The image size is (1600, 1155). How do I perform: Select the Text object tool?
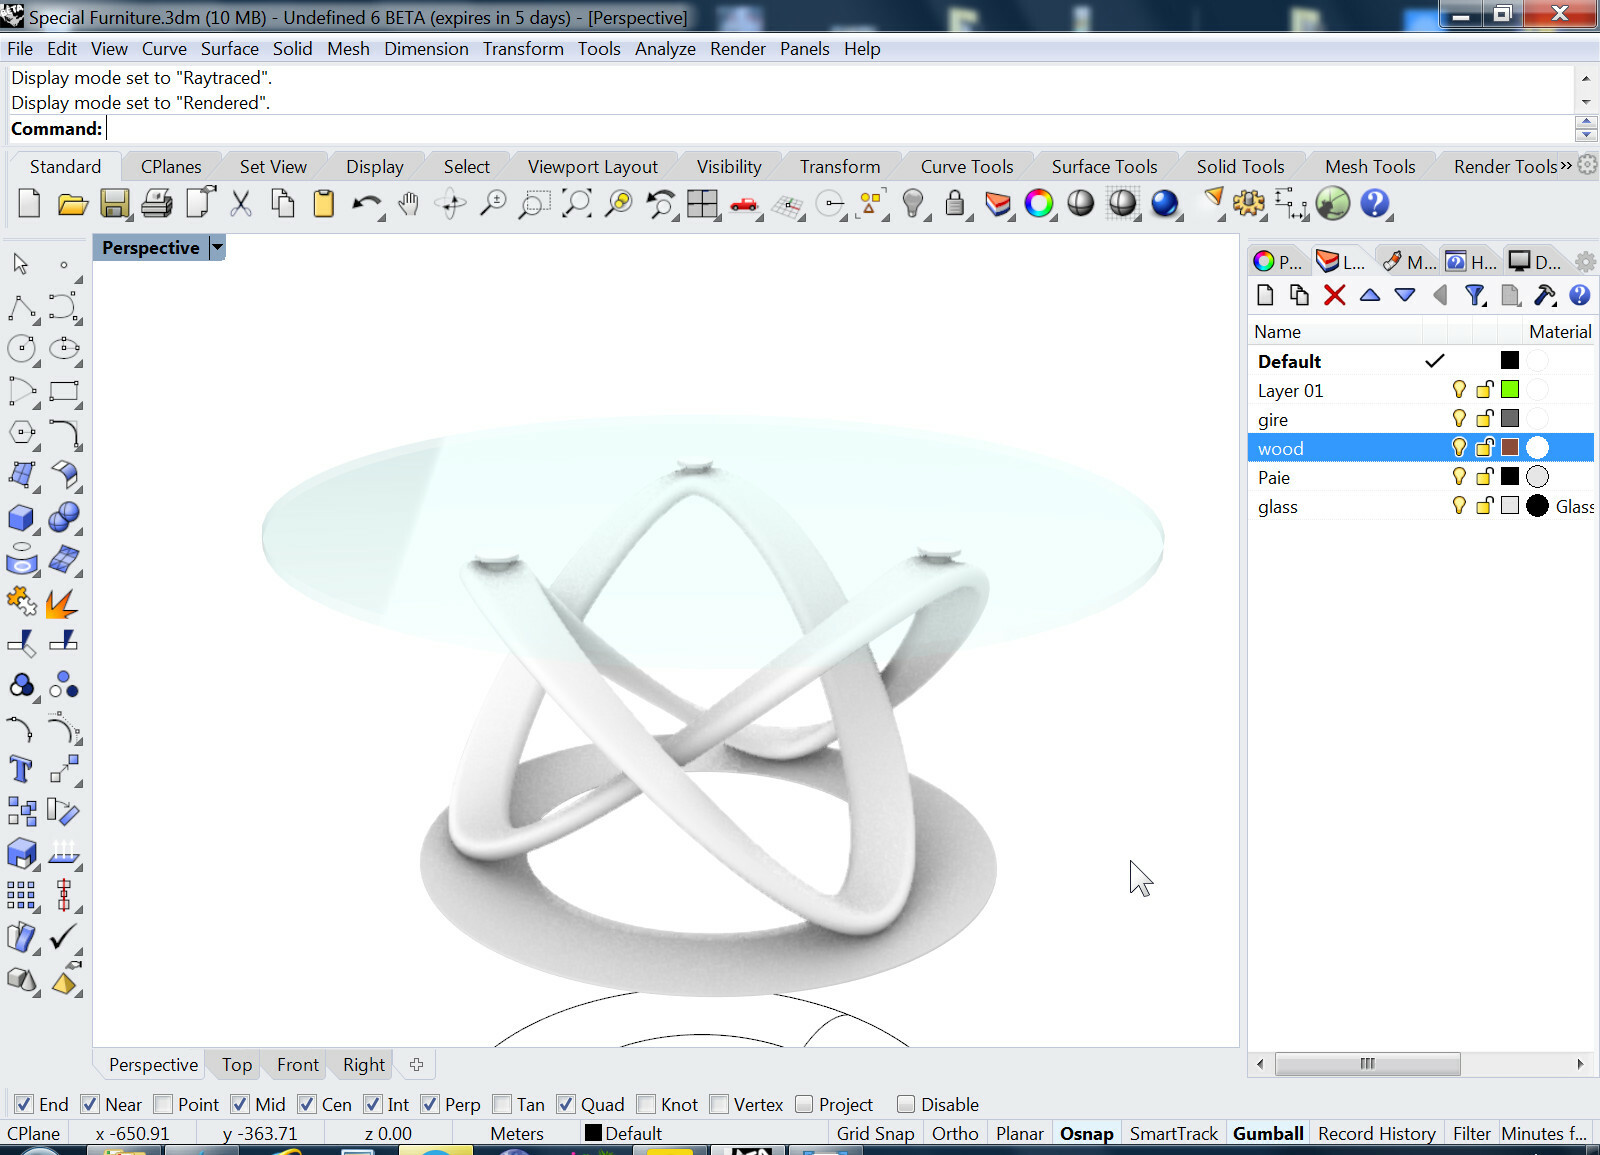tap(21, 769)
